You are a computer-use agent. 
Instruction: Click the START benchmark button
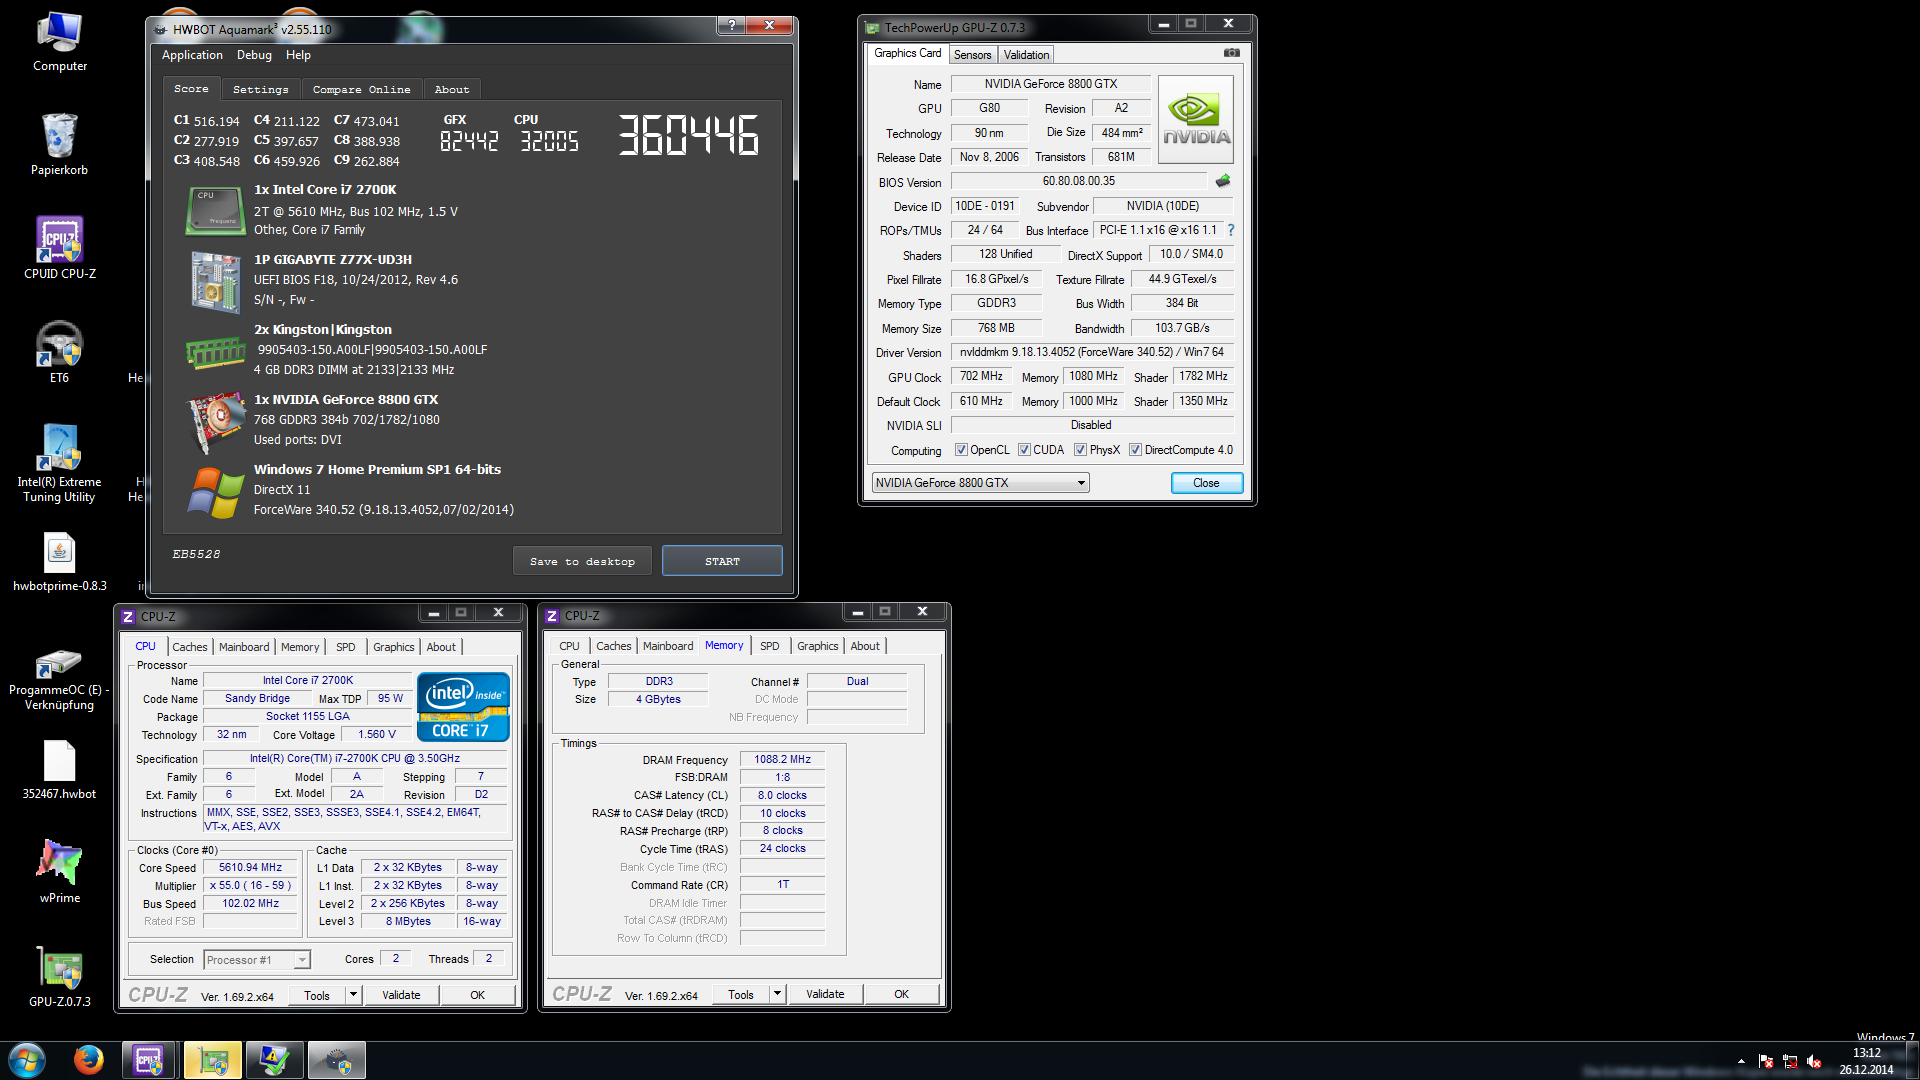[722, 561]
